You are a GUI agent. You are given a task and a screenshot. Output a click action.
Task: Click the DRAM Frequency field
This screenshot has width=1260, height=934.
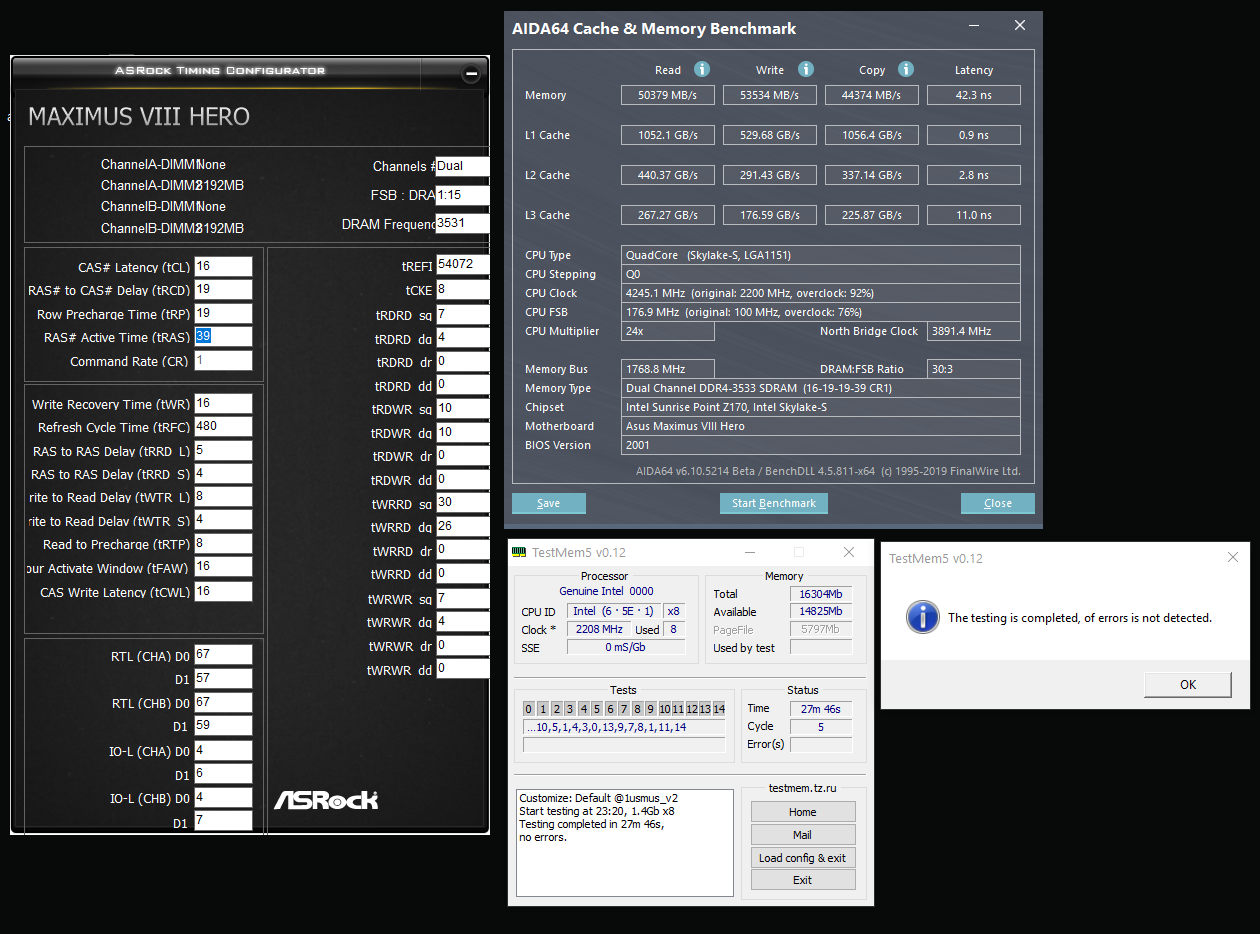[x=463, y=223]
